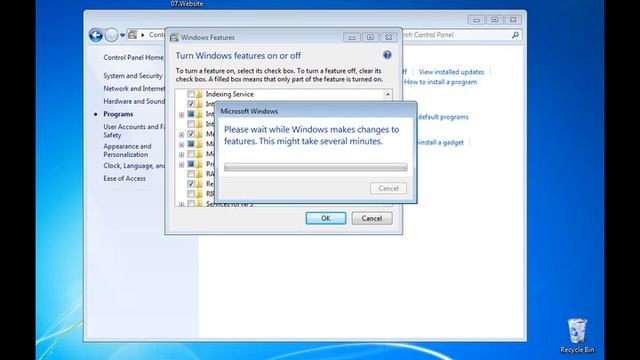This screenshot has width=640, height=360.
Task: Click the Control Panel forward arrow button
Action: (111, 35)
